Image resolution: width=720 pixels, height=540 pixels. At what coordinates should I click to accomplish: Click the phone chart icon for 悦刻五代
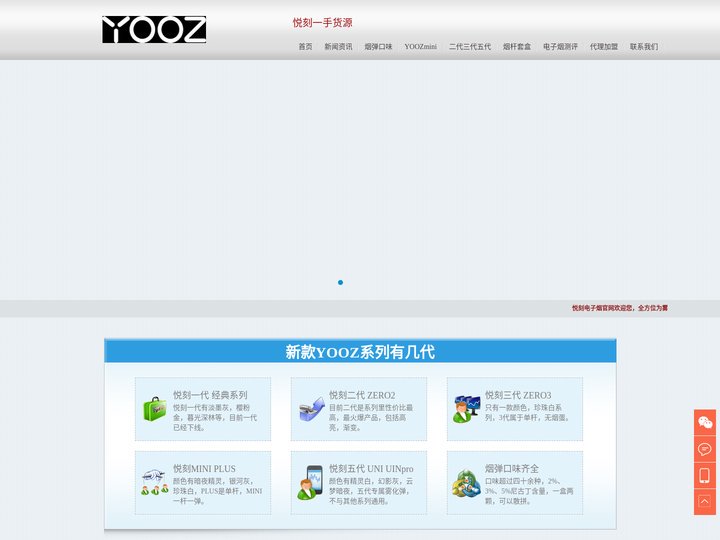pos(310,483)
